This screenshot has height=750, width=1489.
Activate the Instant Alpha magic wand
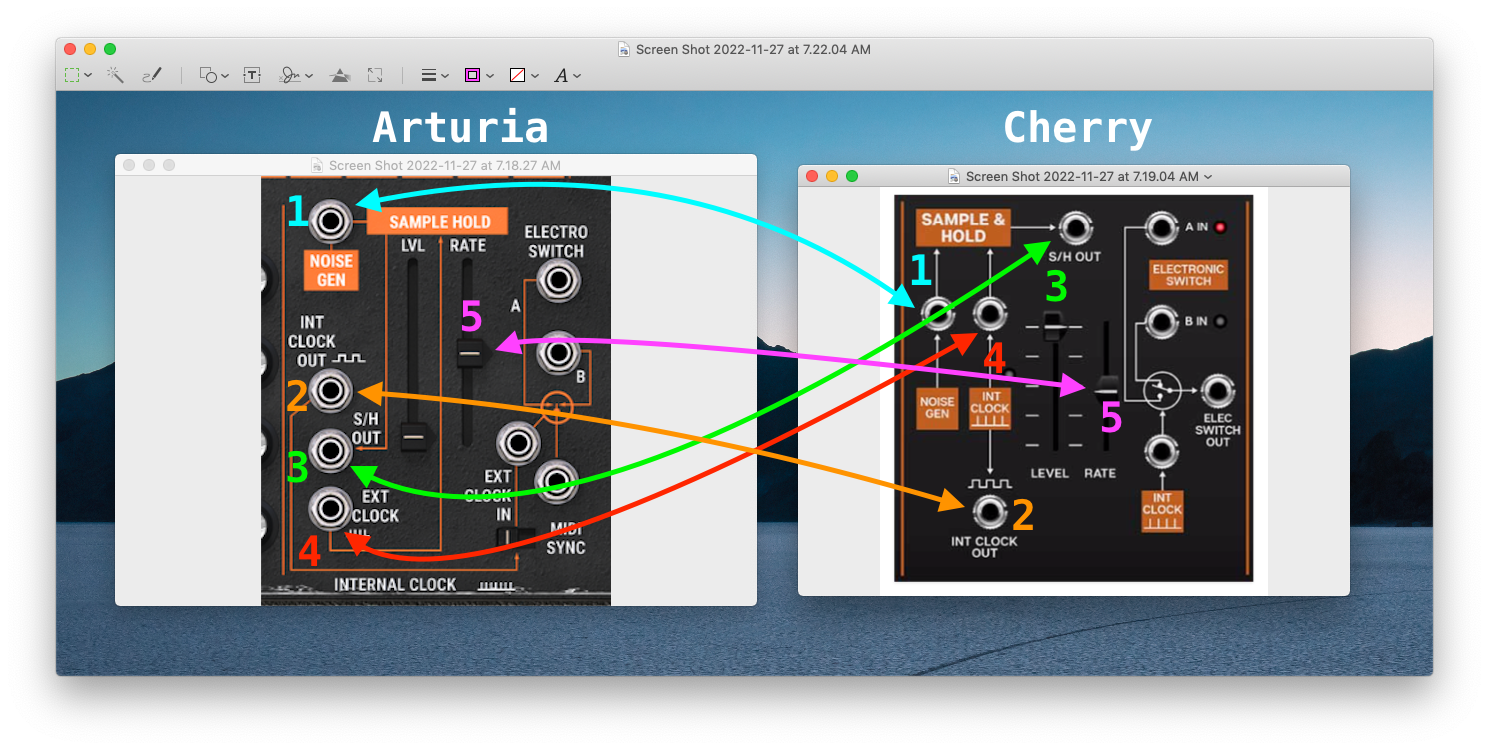pyautogui.click(x=115, y=75)
